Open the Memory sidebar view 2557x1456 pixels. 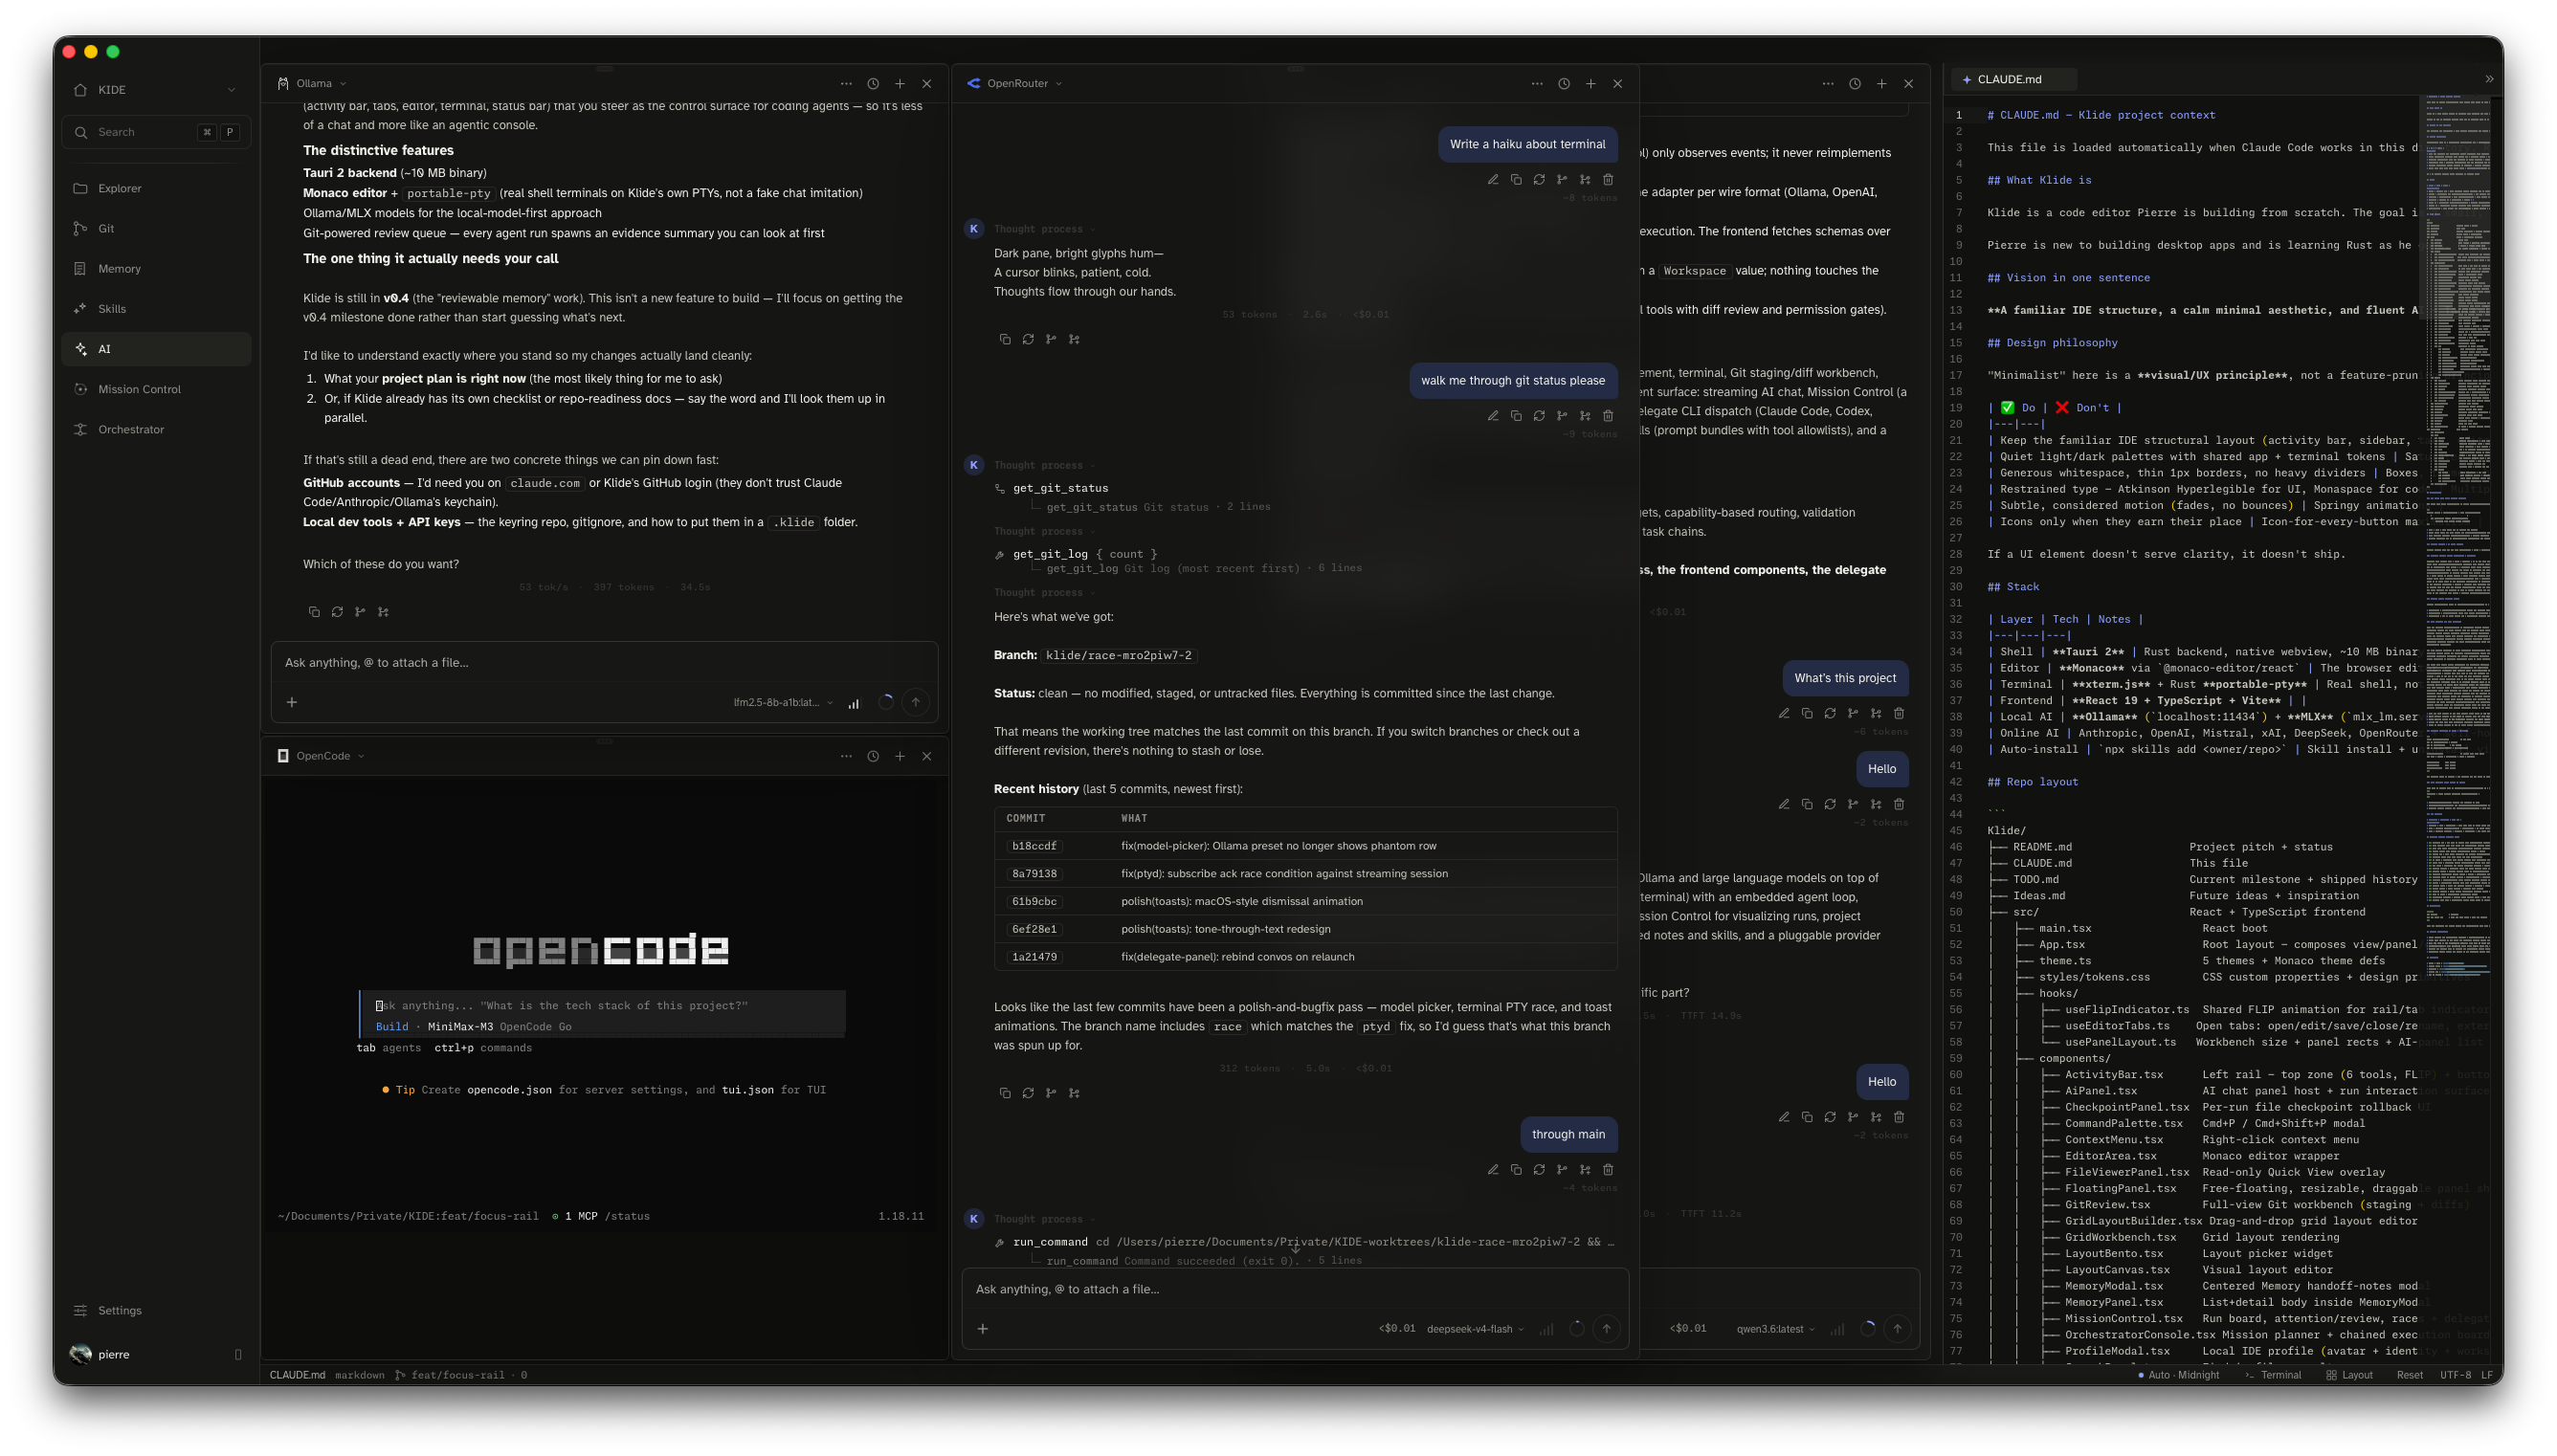pos(156,268)
